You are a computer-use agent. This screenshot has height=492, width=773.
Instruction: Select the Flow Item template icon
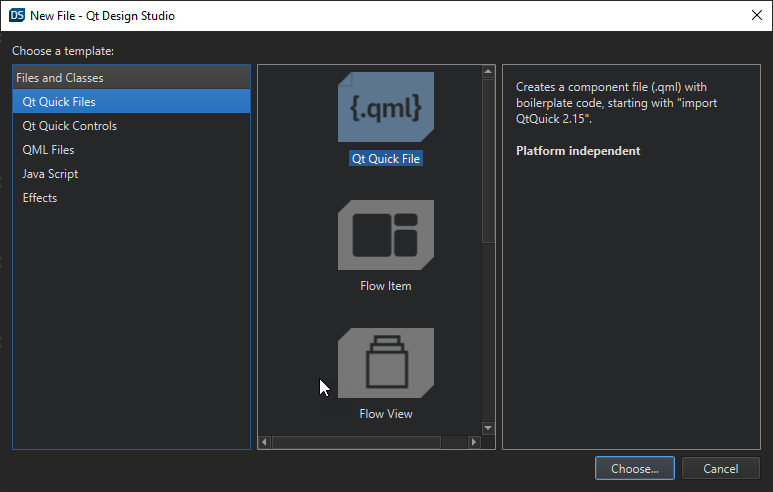click(386, 235)
